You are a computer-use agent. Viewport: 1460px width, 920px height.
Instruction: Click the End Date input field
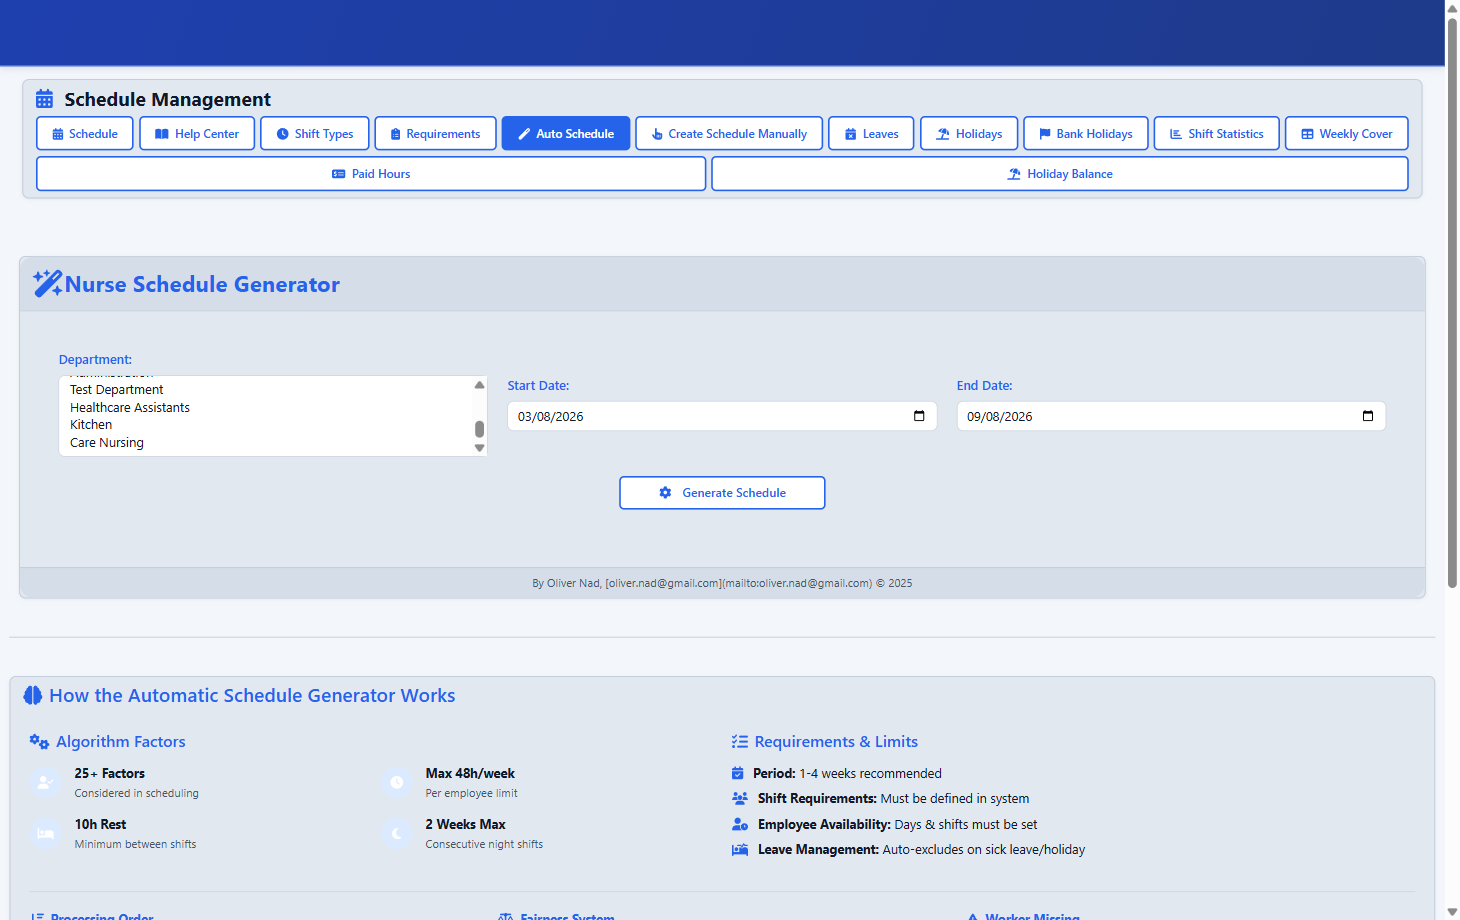(x=1171, y=416)
